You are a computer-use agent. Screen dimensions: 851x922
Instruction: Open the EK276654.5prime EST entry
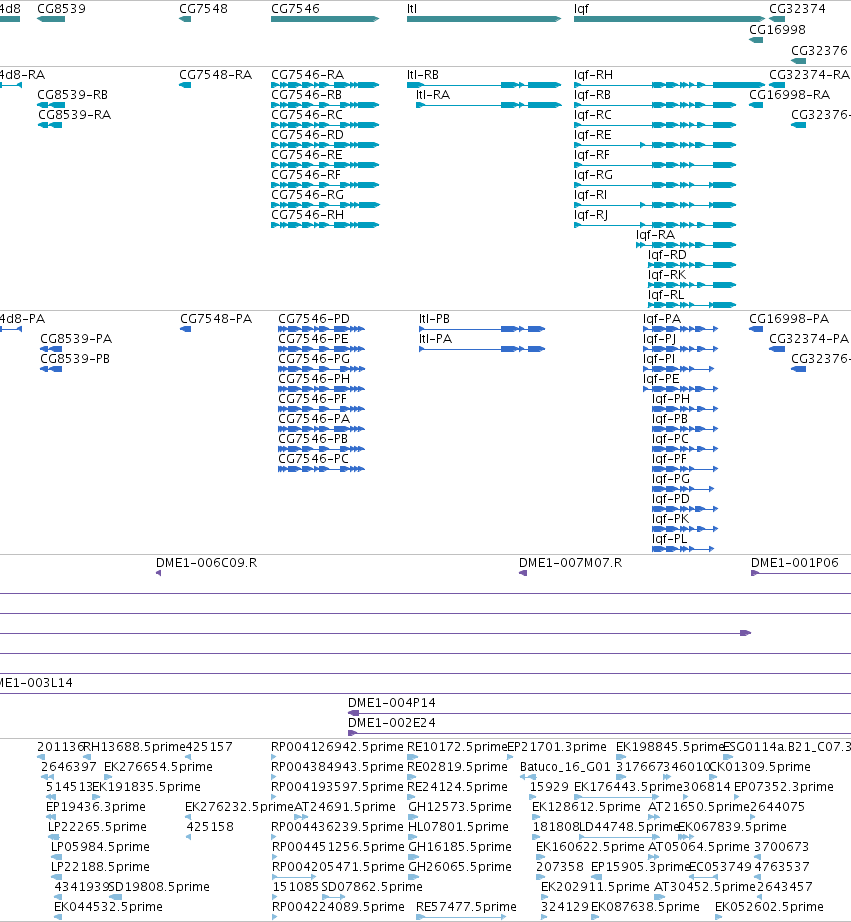pyautogui.click(x=158, y=767)
